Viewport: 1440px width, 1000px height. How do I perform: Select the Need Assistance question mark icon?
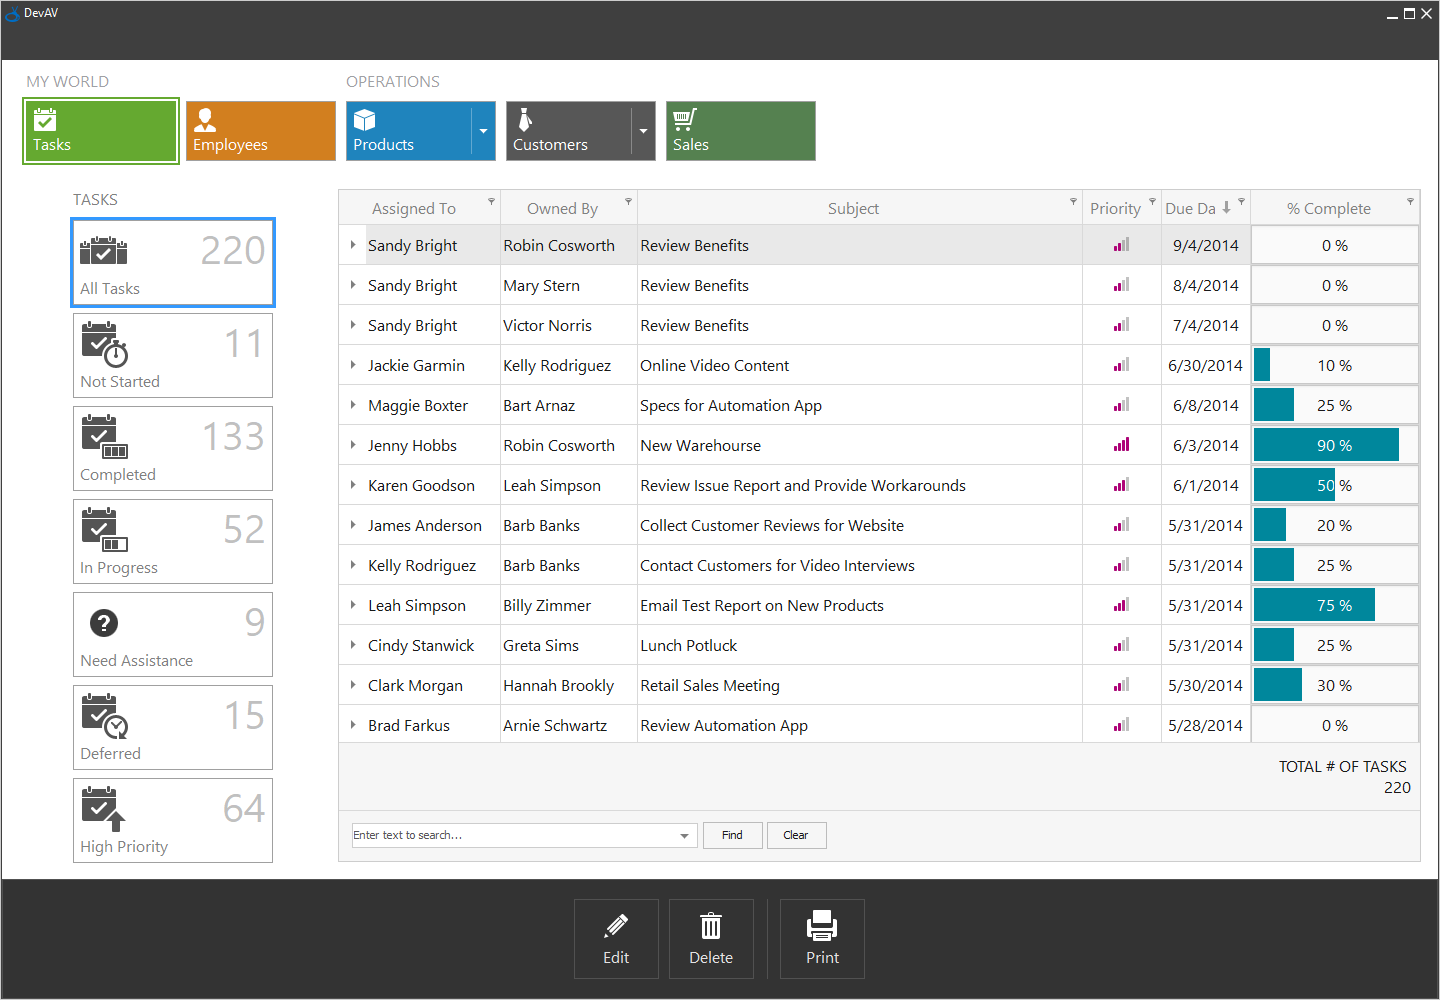104,622
